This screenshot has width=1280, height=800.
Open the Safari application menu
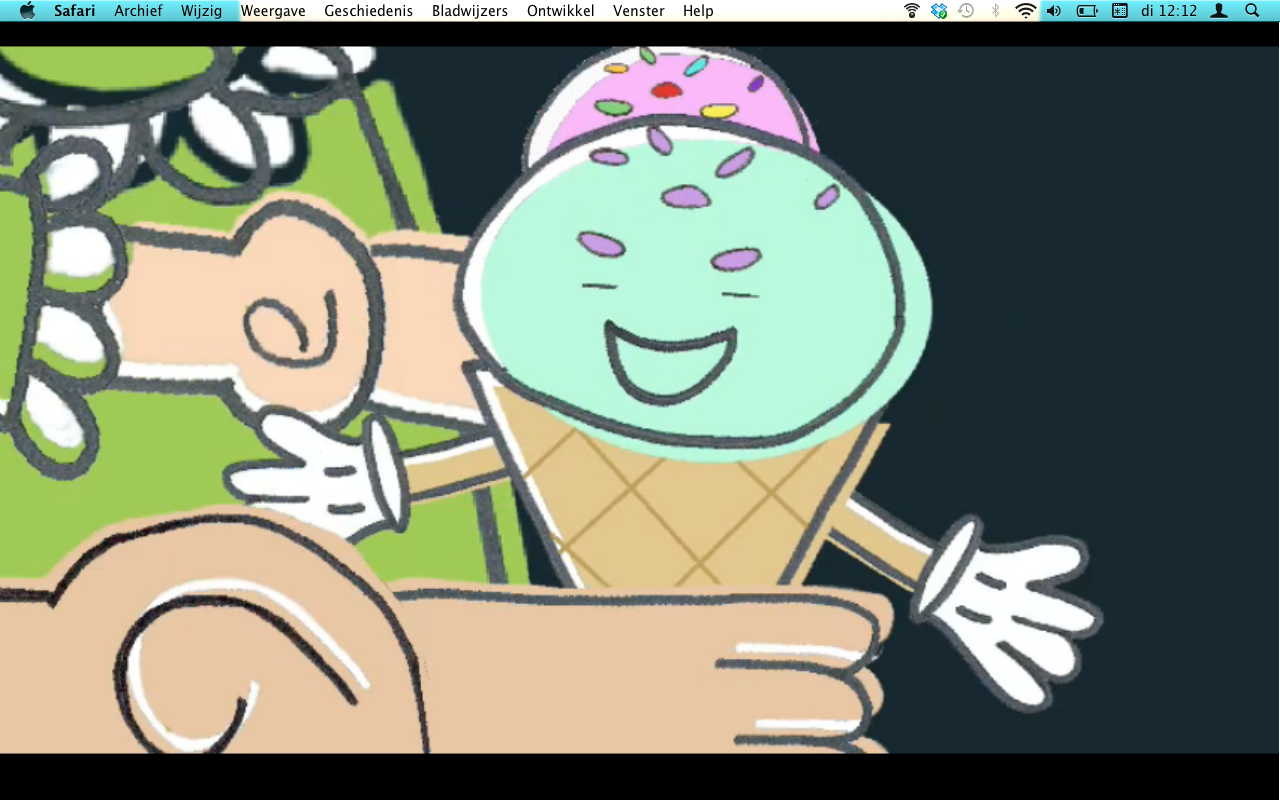pos(75,11)
